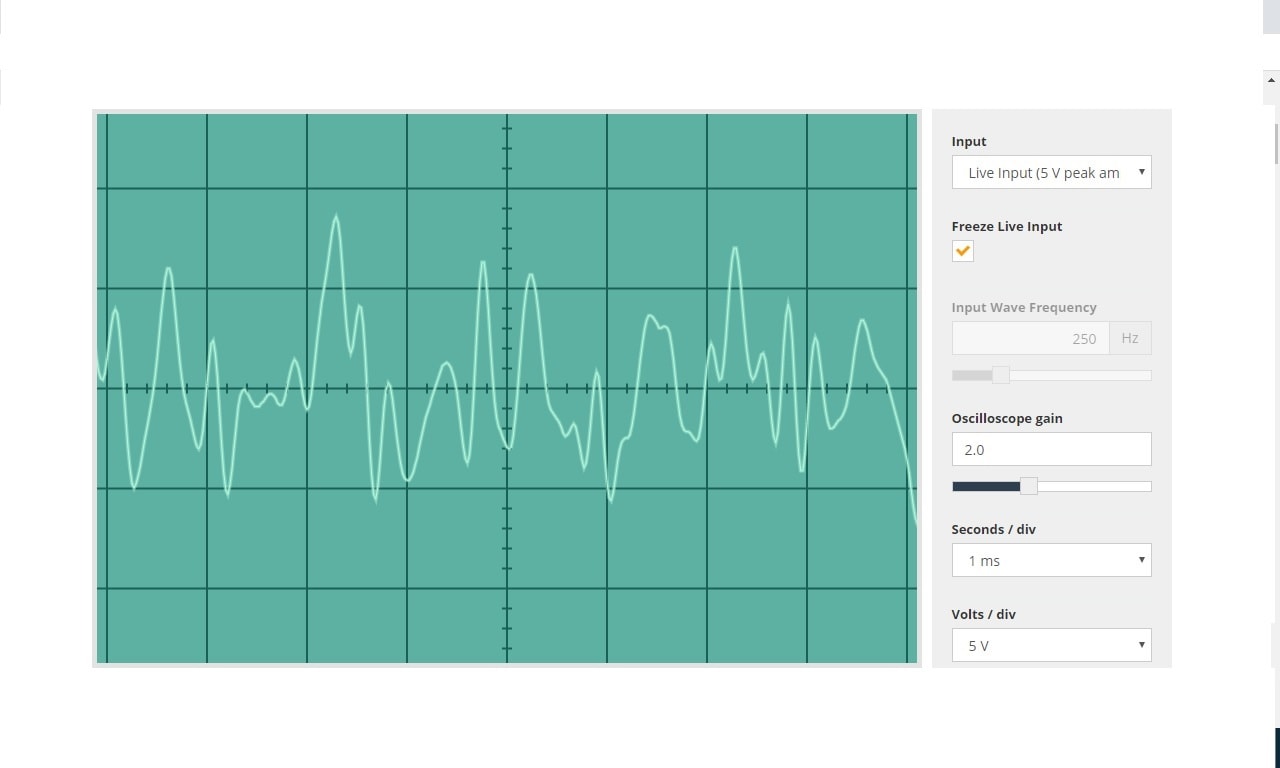The height and width of the screenshot is (768, 1280).
Task: Expand the Seconds / div dropdown
Action: point(1051,560)
